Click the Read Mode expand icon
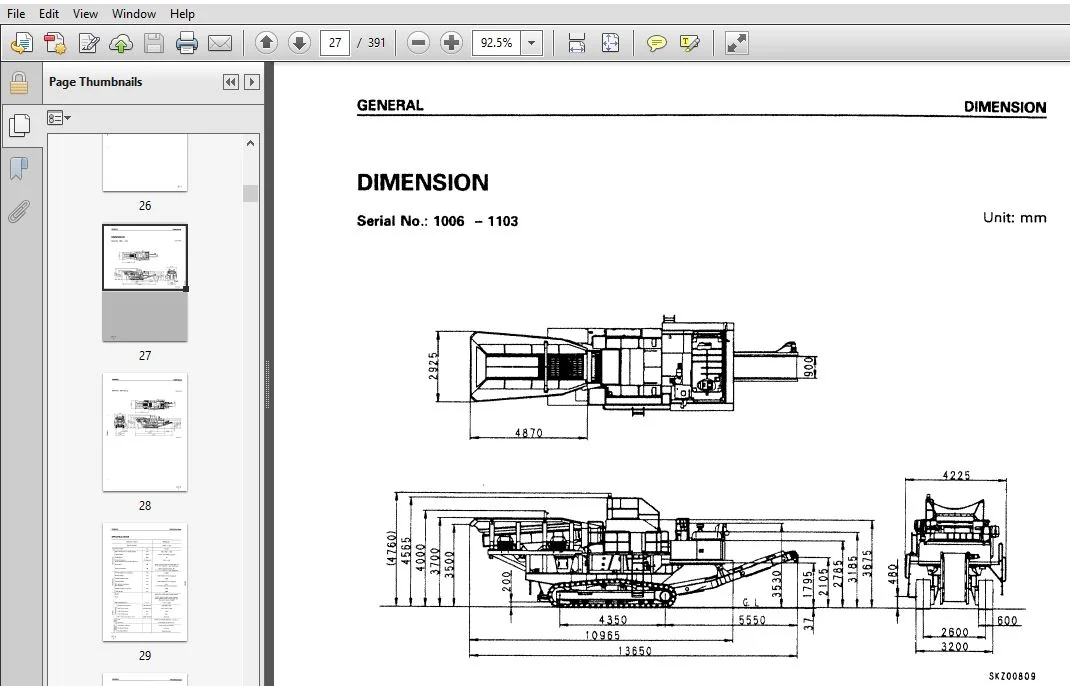1070x686 pixels. pos(736,43)
